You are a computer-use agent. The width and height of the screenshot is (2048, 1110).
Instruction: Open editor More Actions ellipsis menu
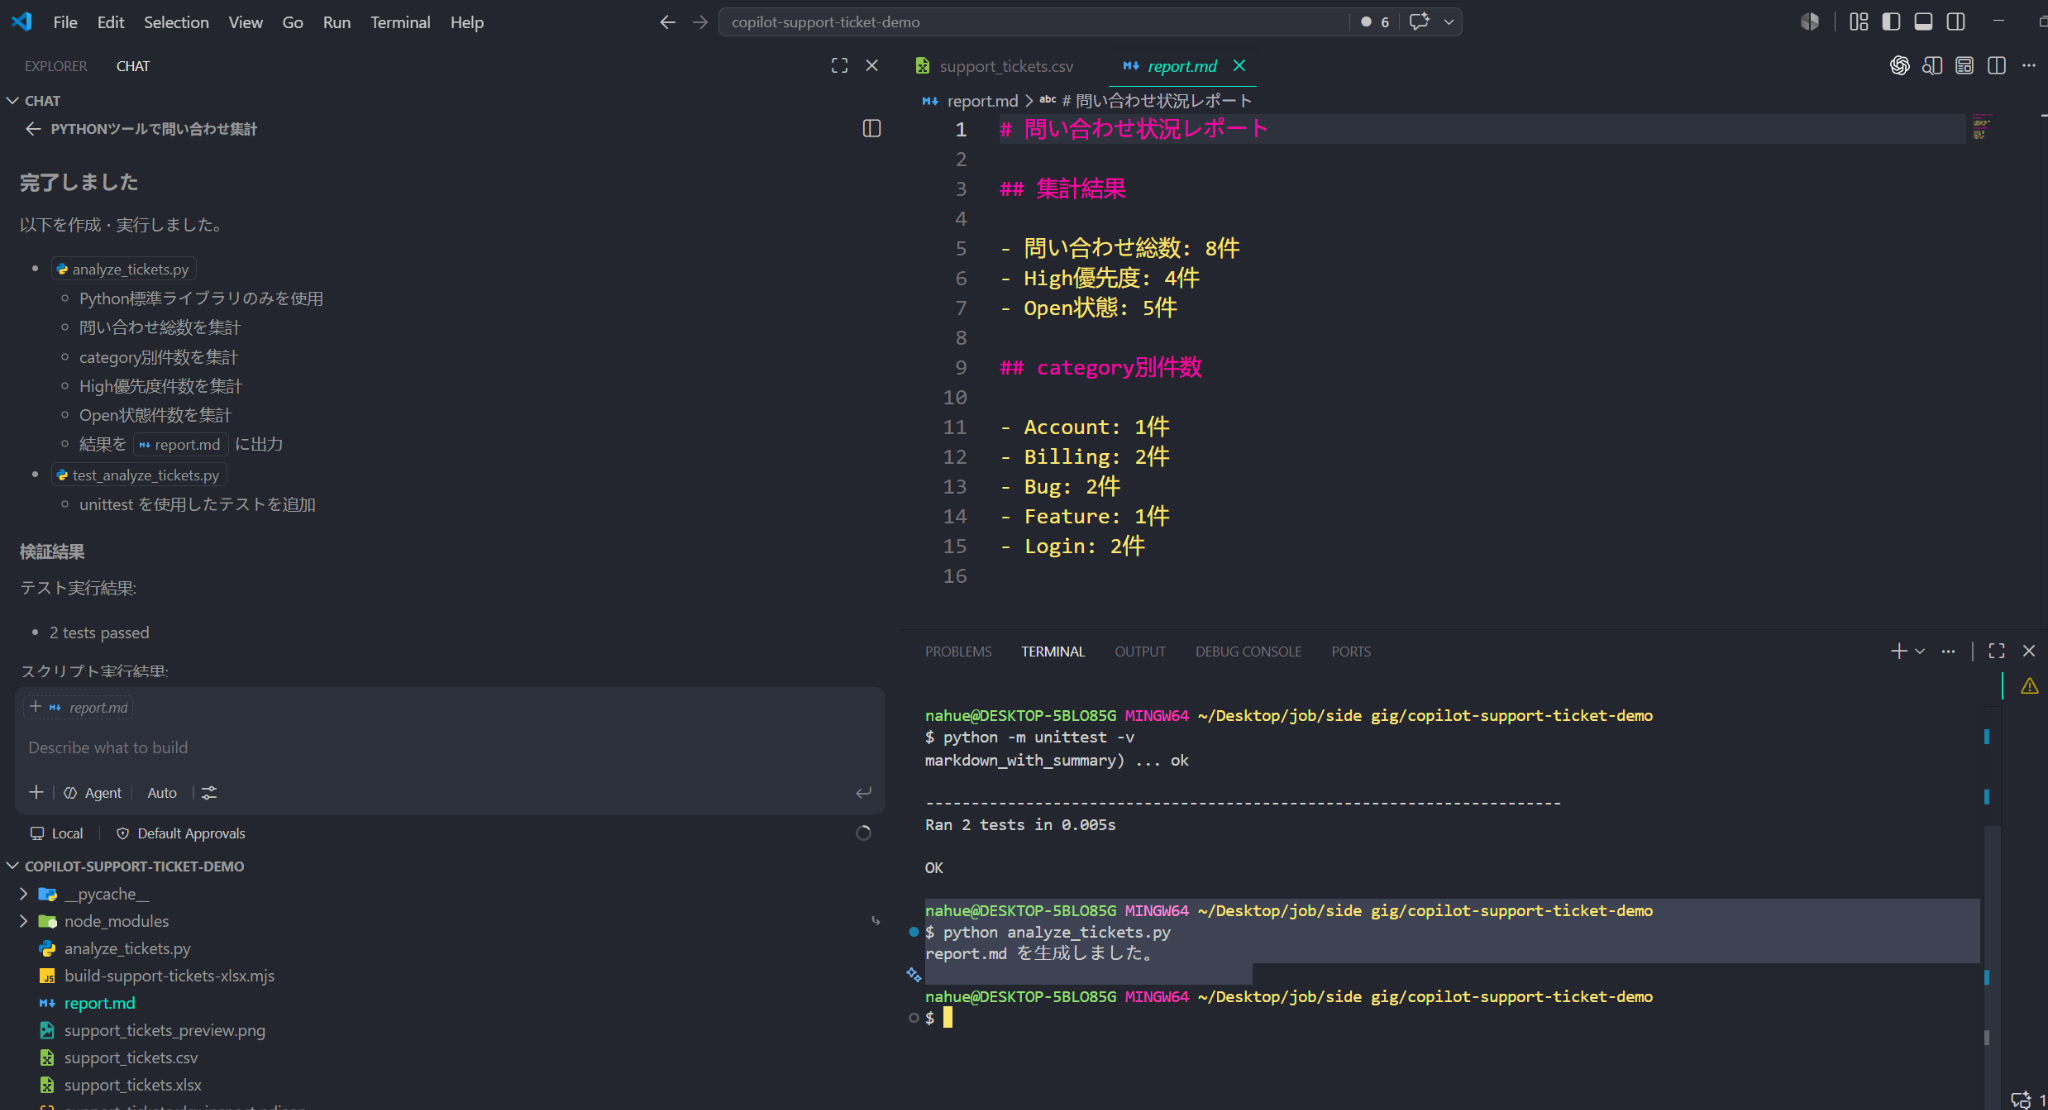(x=2028, y=65)
